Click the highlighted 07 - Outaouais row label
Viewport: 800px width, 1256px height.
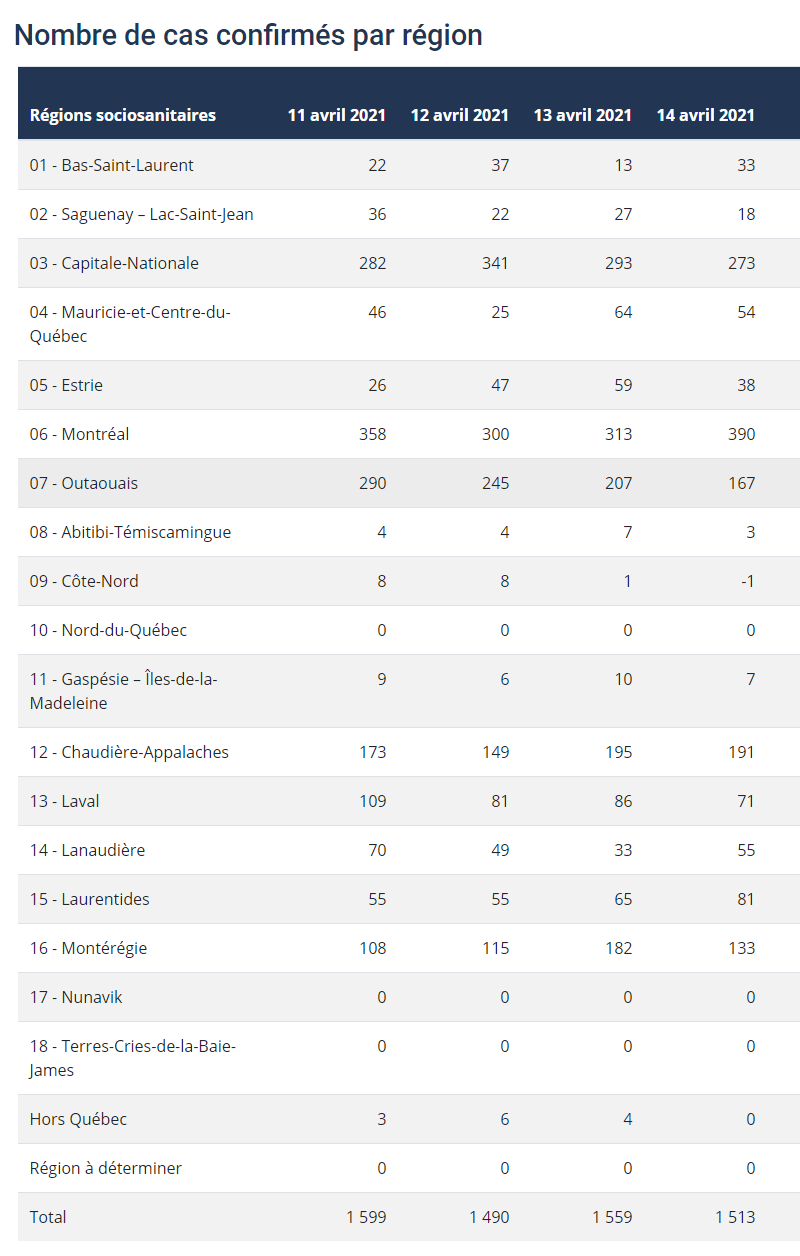(x=84, y=483)
